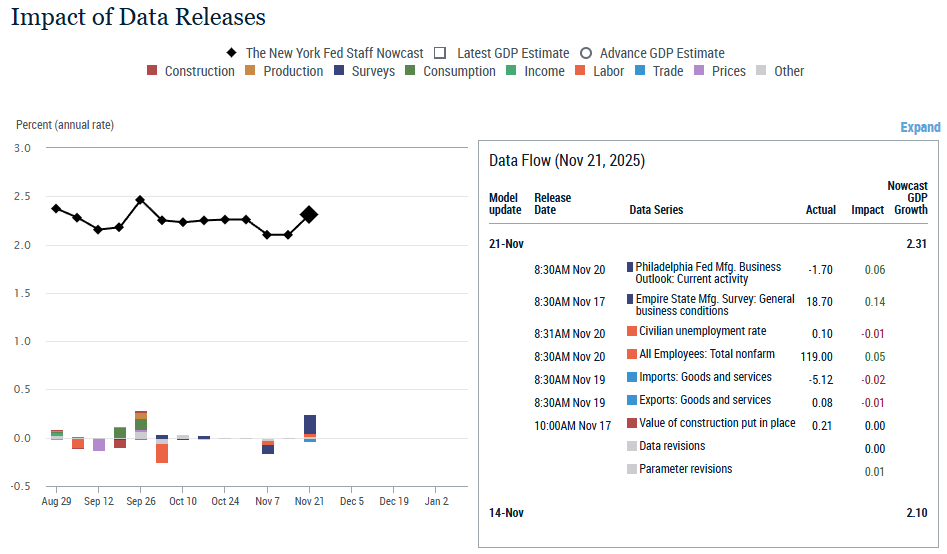Toggle the Production legend item
The height and width of the screenshot is (554, 947).
coord(251,71)
